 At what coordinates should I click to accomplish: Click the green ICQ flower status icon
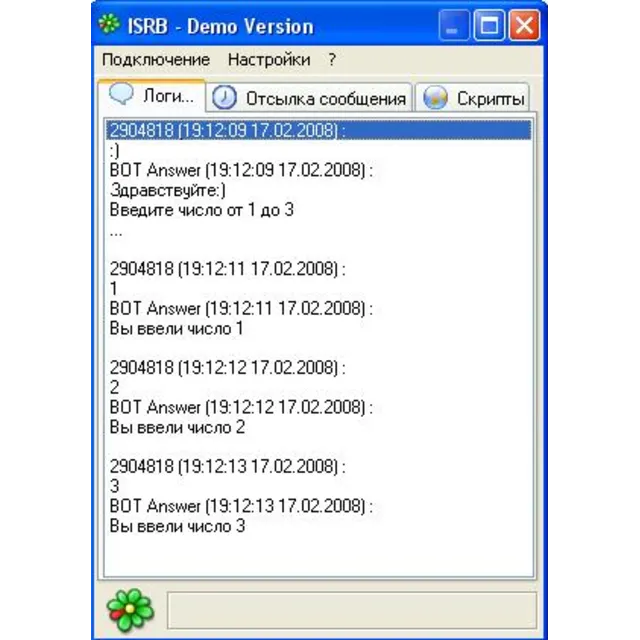[x=130, y=609]
